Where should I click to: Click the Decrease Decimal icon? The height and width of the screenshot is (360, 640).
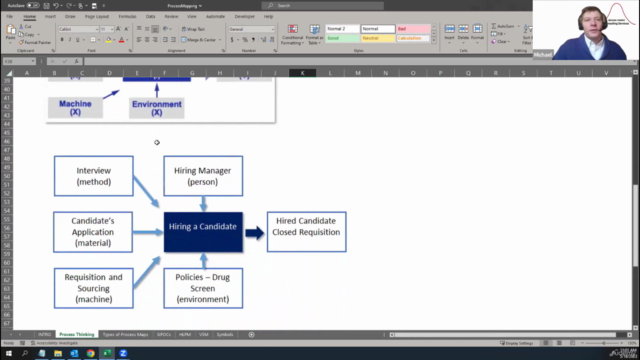tap(272, 40)
